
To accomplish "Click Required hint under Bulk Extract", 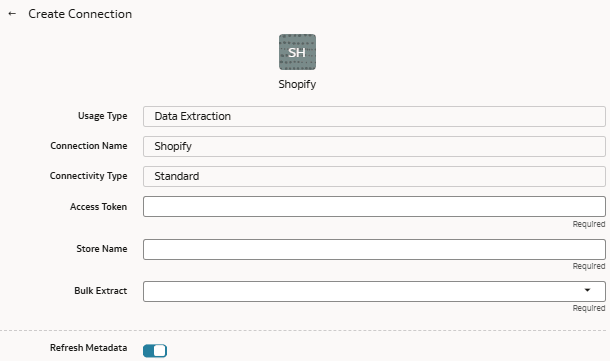I will tap(589, 308).
